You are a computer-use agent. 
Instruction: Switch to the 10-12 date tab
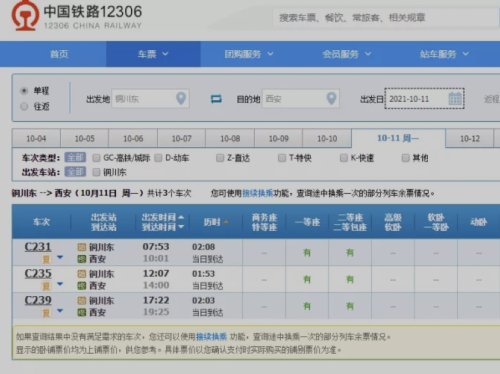point(470,139)
